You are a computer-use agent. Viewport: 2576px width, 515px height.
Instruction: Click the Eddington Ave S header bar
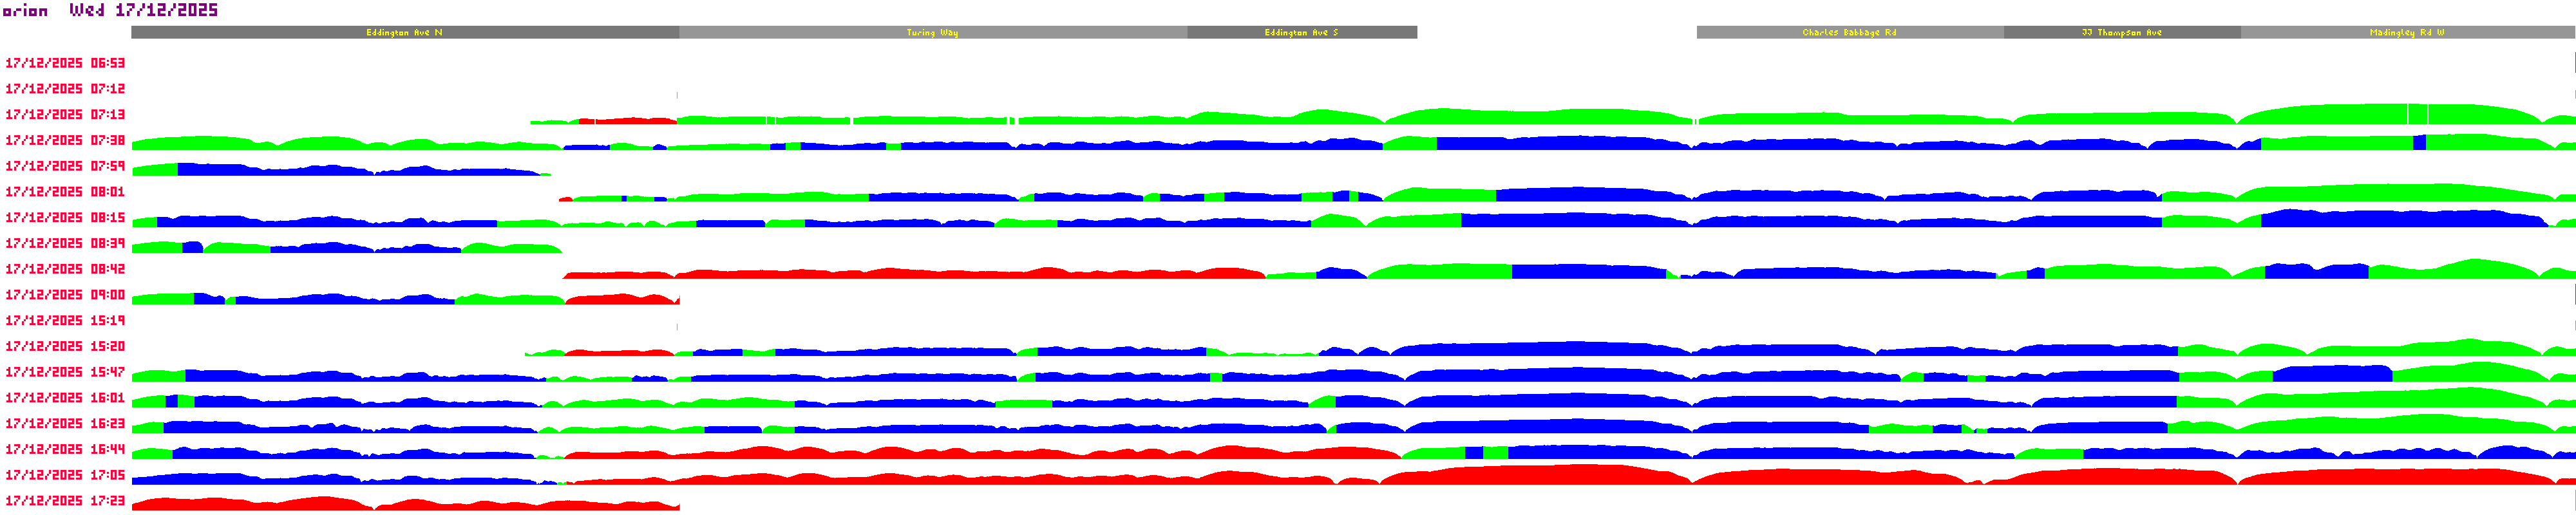coord(1301,33)
